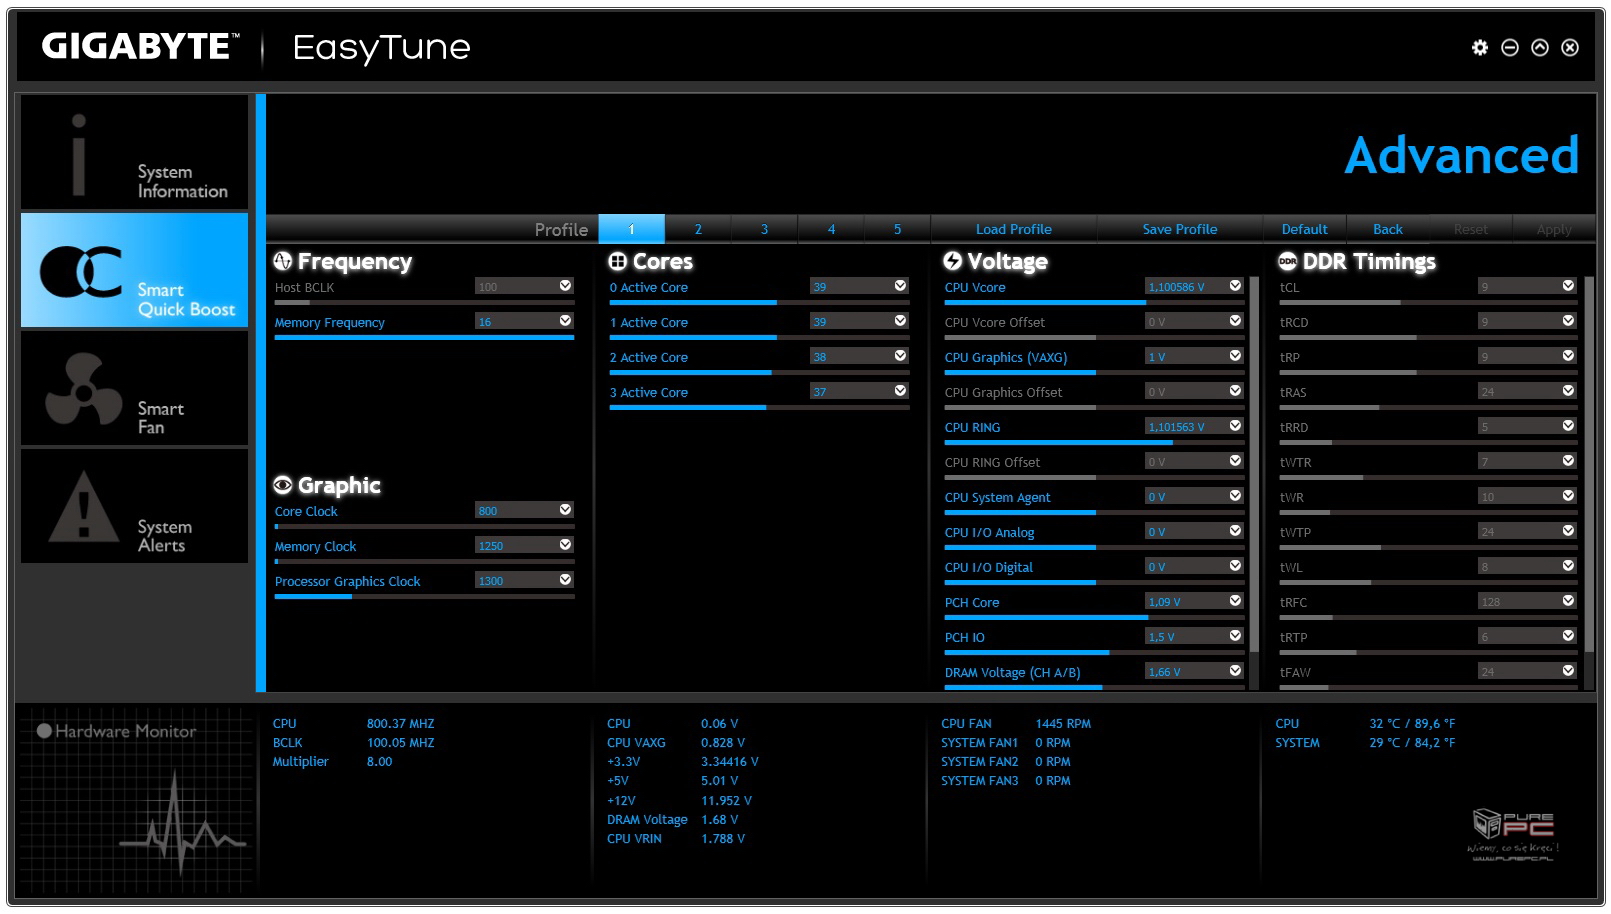Open the settings gear icon

coord(1480,47)
